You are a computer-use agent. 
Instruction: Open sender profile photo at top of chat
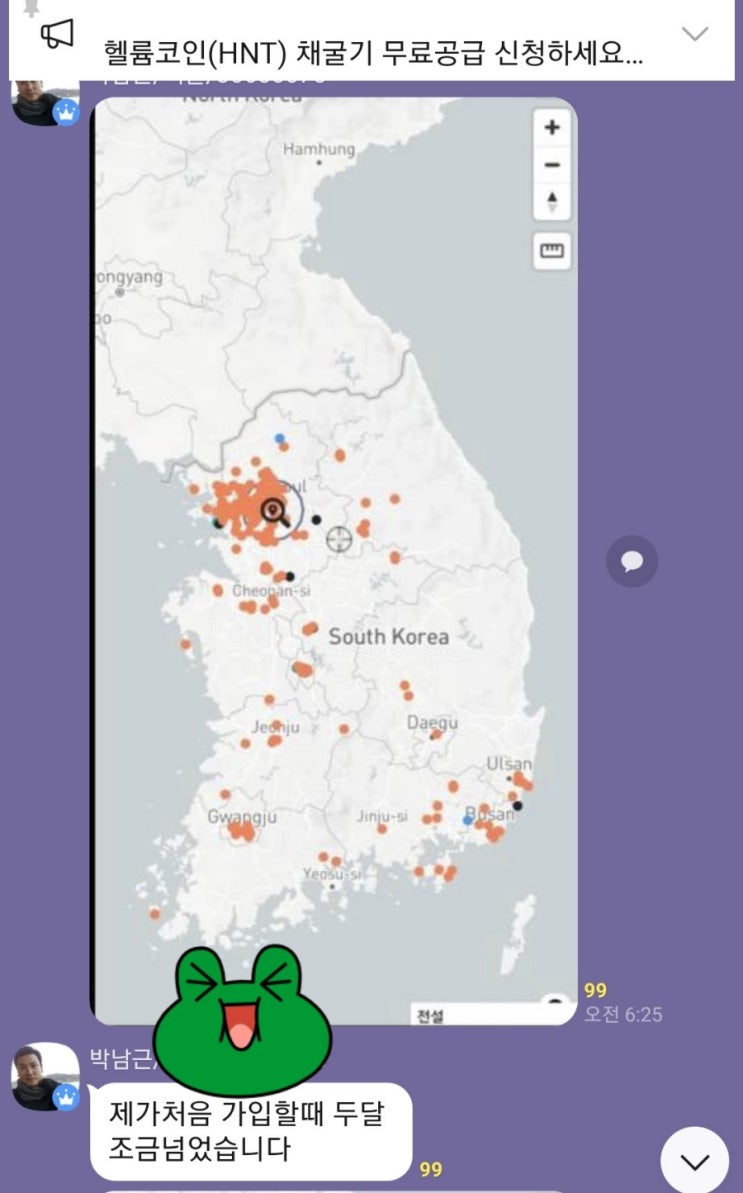45,102
